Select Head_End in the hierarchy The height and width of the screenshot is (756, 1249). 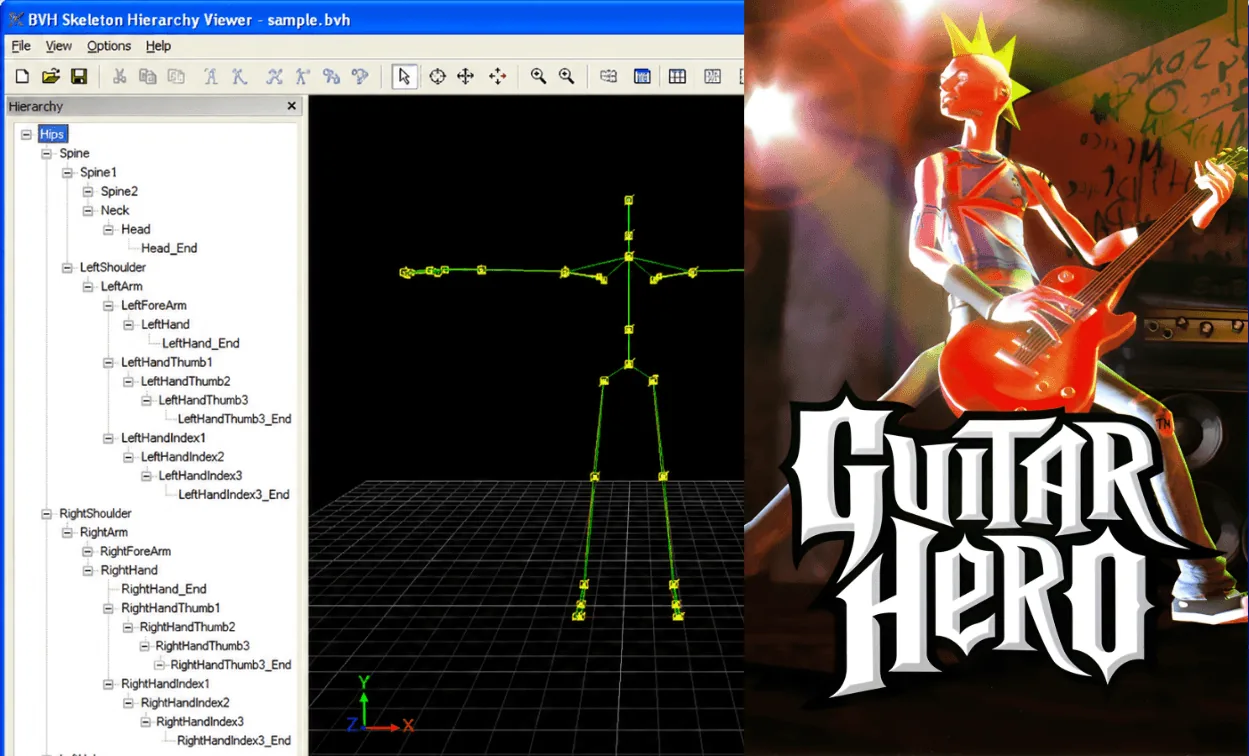pos(169,248)
